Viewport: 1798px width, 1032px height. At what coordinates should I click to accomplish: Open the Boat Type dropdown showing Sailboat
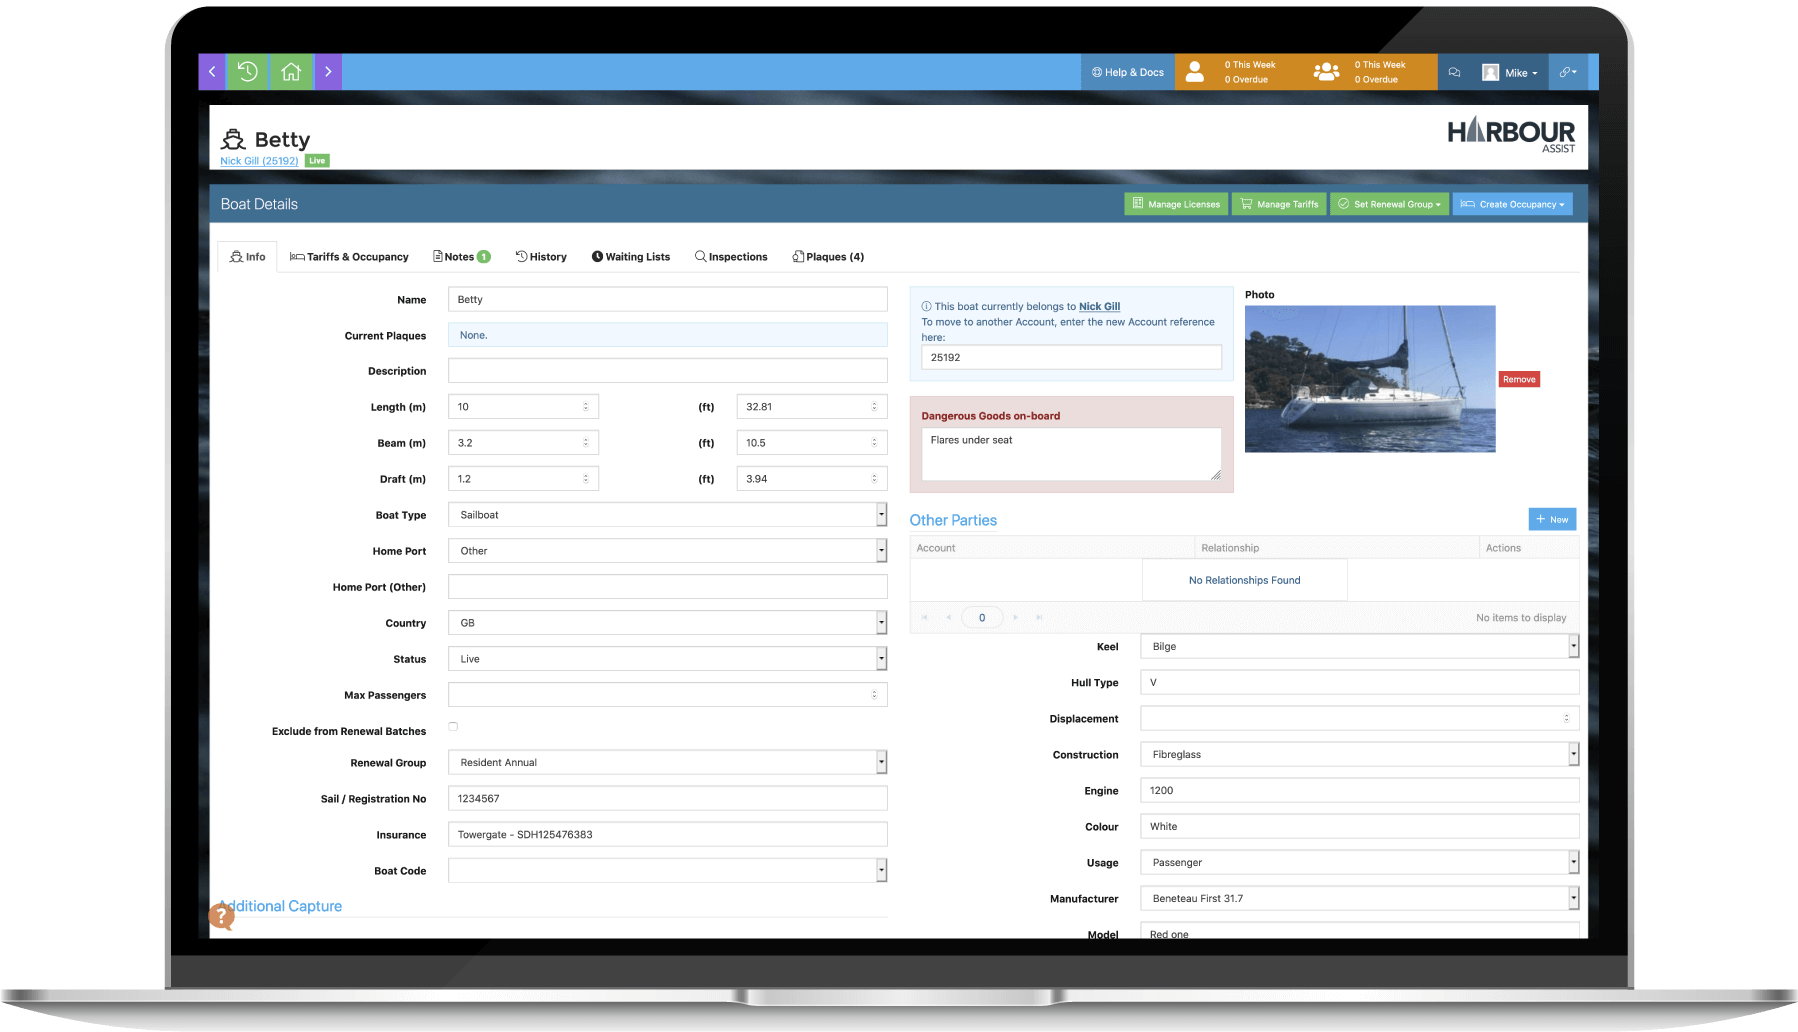879,514
